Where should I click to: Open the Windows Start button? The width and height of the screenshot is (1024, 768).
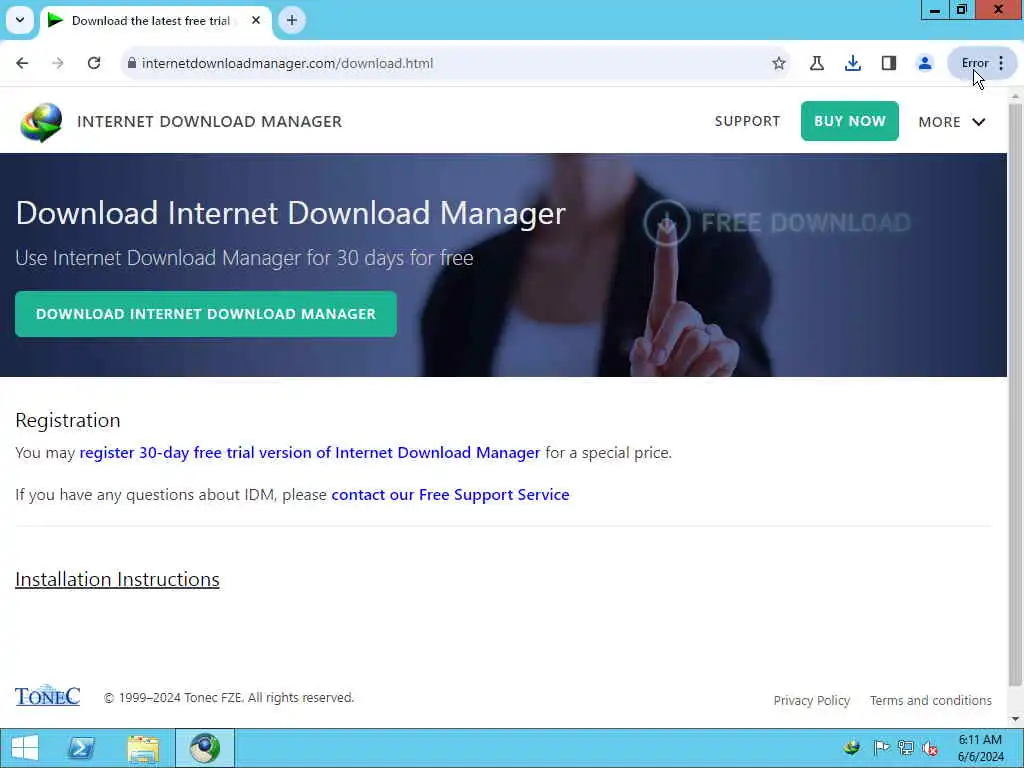pyautogui.click(x=25, y=748)
